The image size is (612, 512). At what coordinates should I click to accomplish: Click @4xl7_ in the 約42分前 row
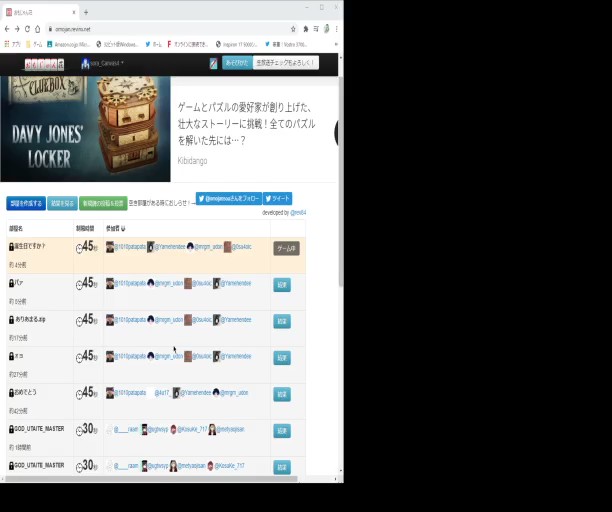point(162,393)
